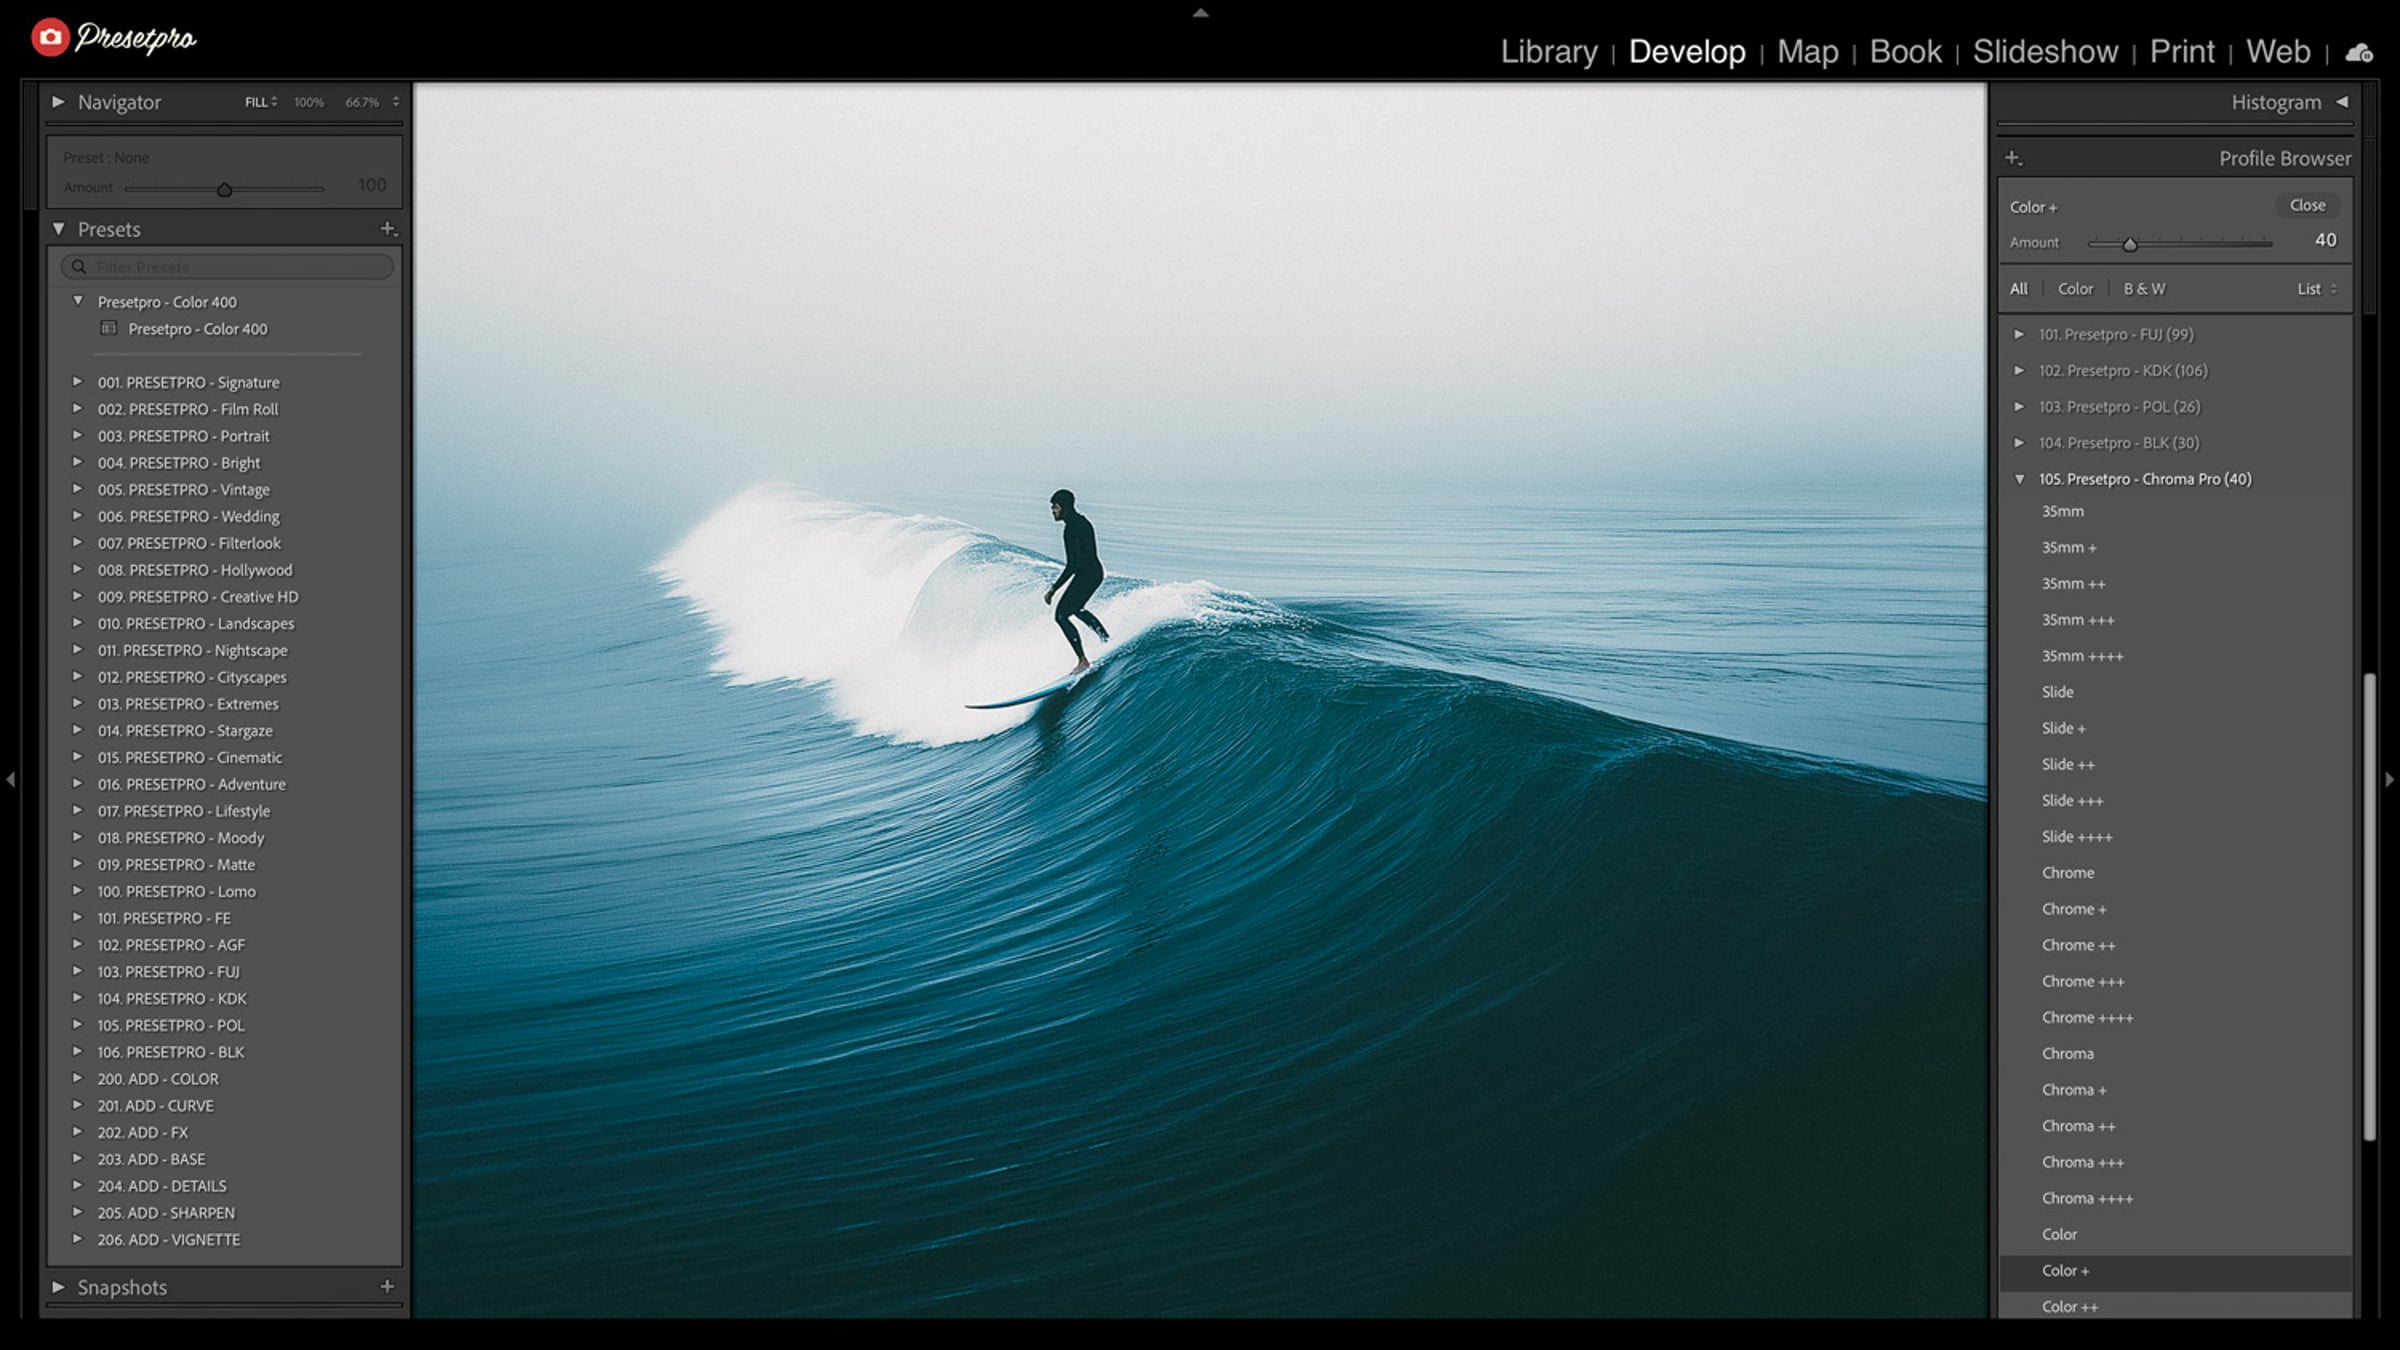The width and height of the screenshot is (2400, 1350).
Task: Collapse the Histogram panel triangle
Action: click(2342, 102)
